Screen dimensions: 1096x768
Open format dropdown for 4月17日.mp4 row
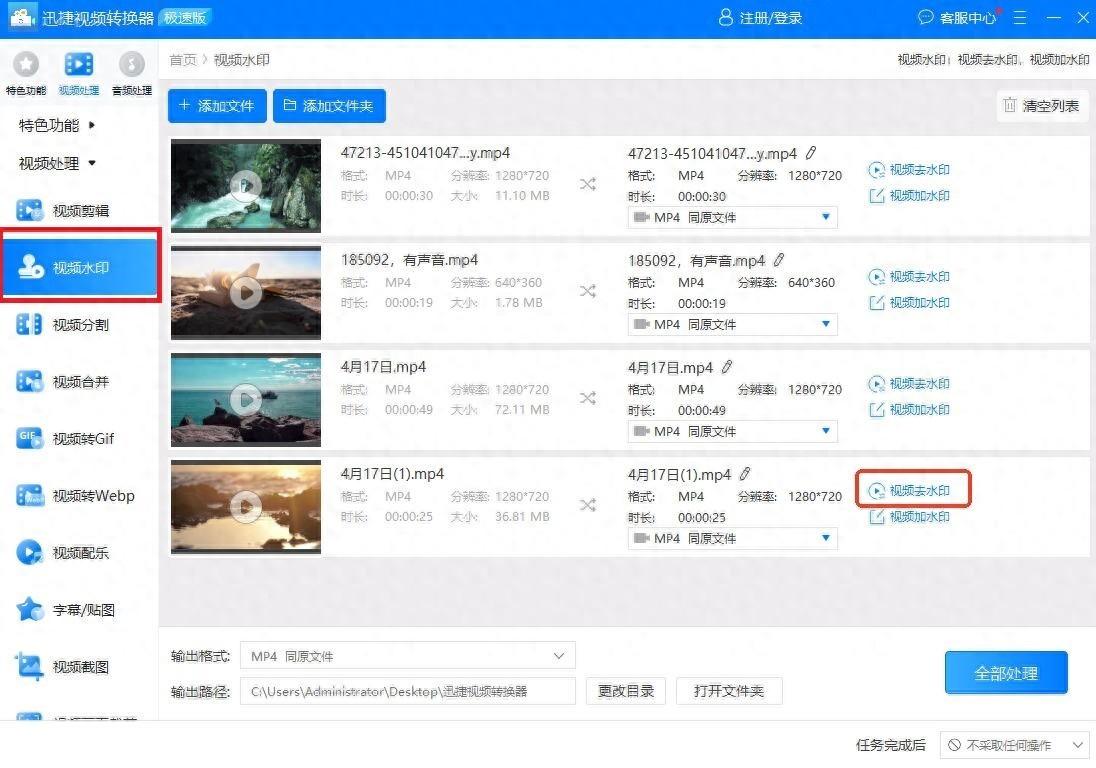tap(732, 432)
